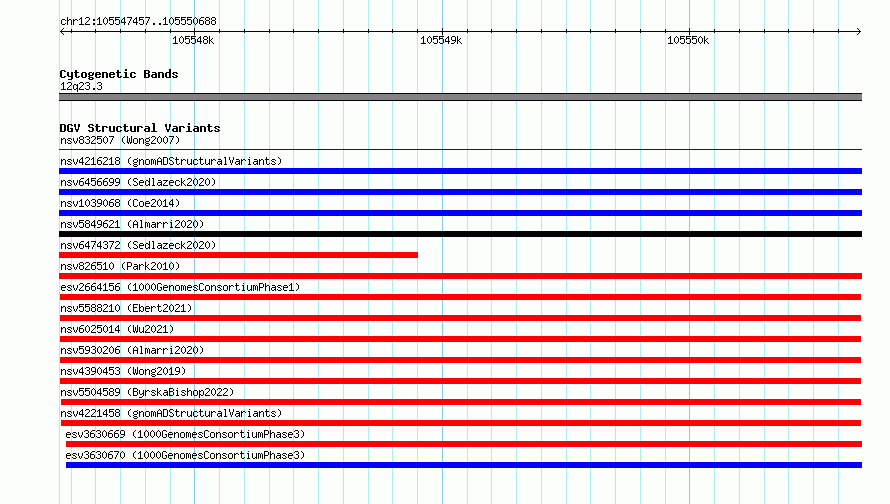The height and width of the screenshot is (504, 890).
Task: Select esv3630670 1000GenomesConsortiumPhase3 label
Action: (185, 455)
